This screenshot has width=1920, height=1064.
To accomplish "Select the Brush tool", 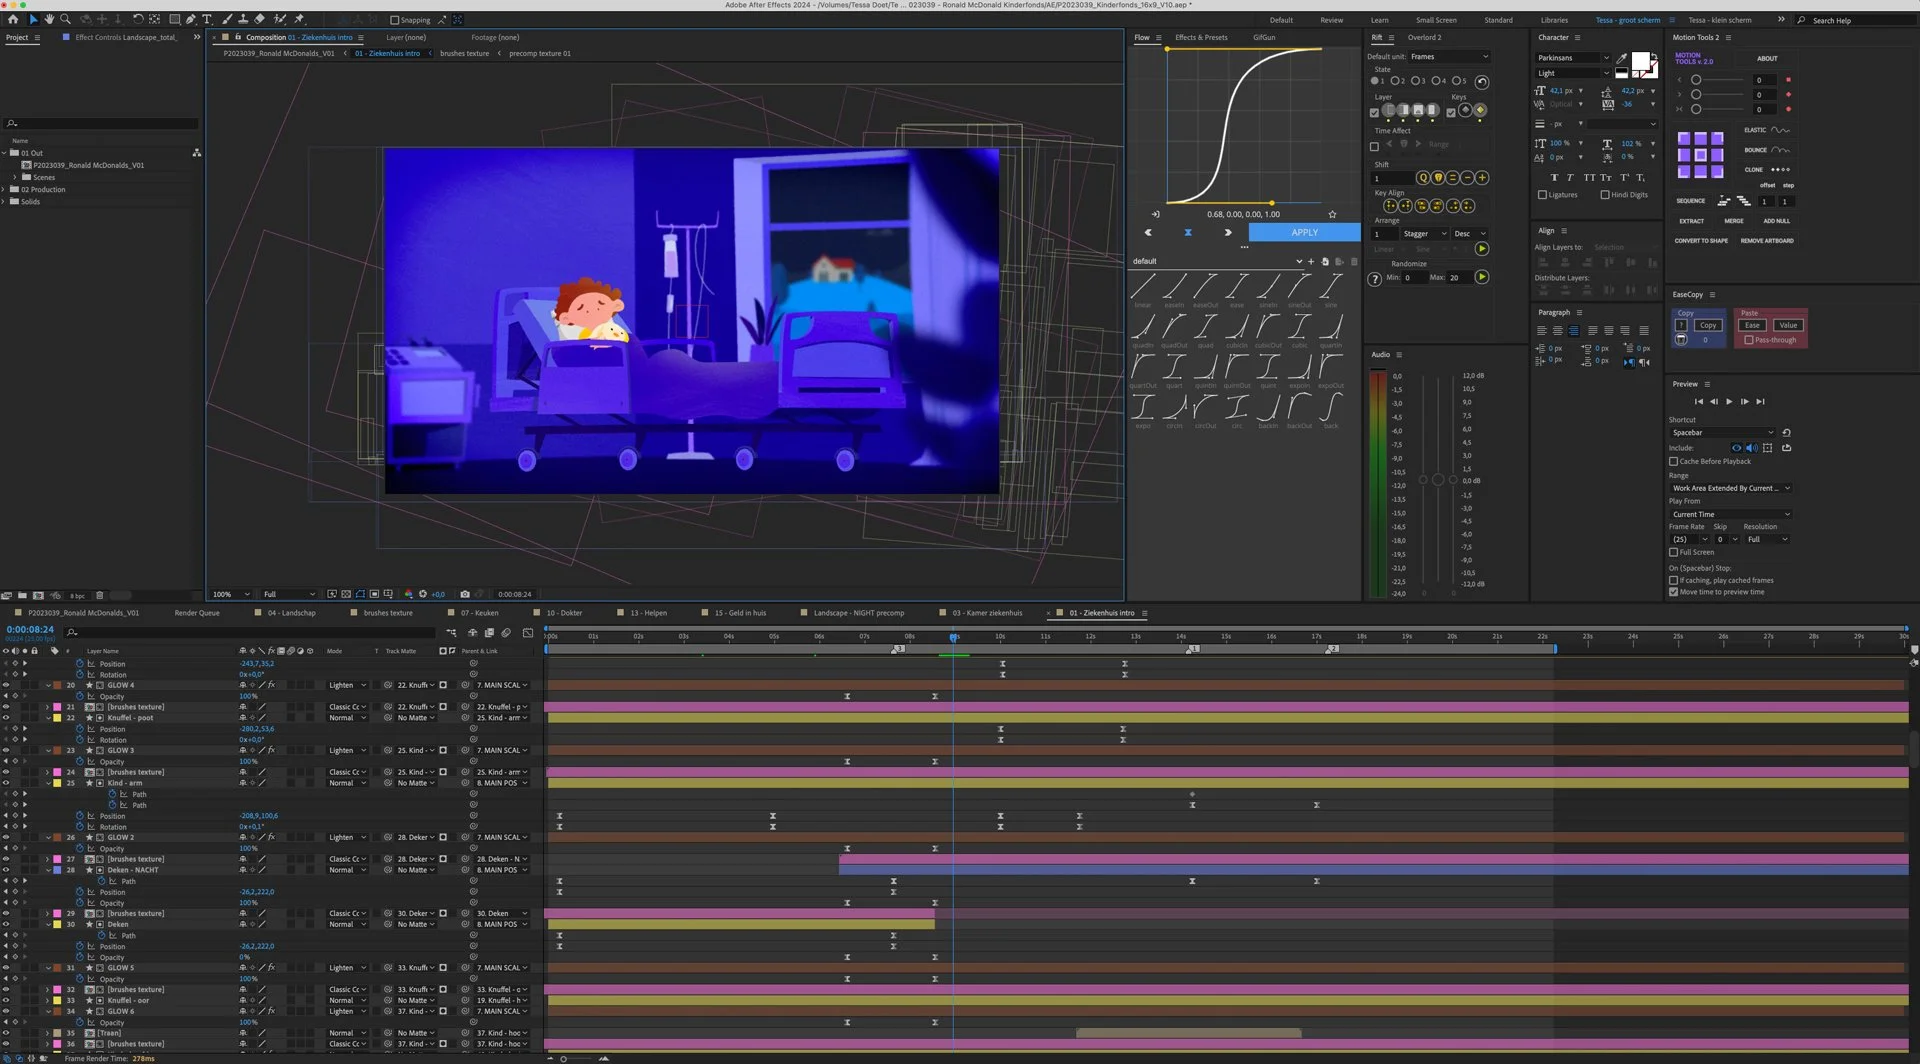I will [227, 19].
